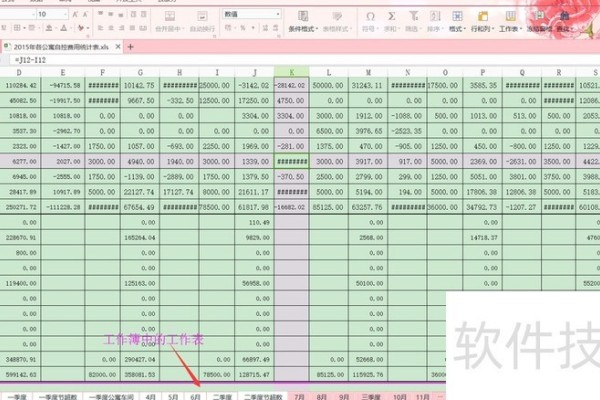Click the Worksheet (工作表) icon
600x400 pixels.
tap(510, 16)
